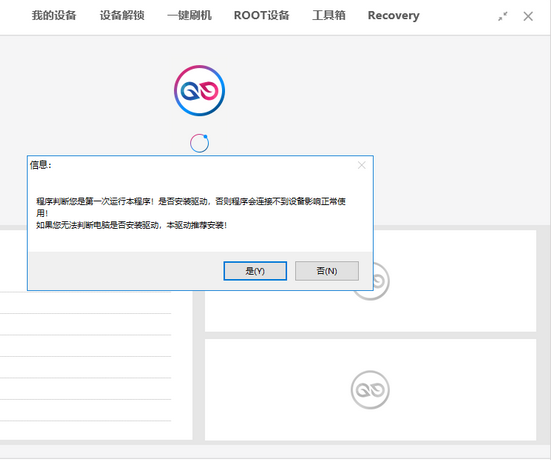Click the 是(Y) button to install driver
The width and height of the screenshot is (556, 460).
point(255,271)
